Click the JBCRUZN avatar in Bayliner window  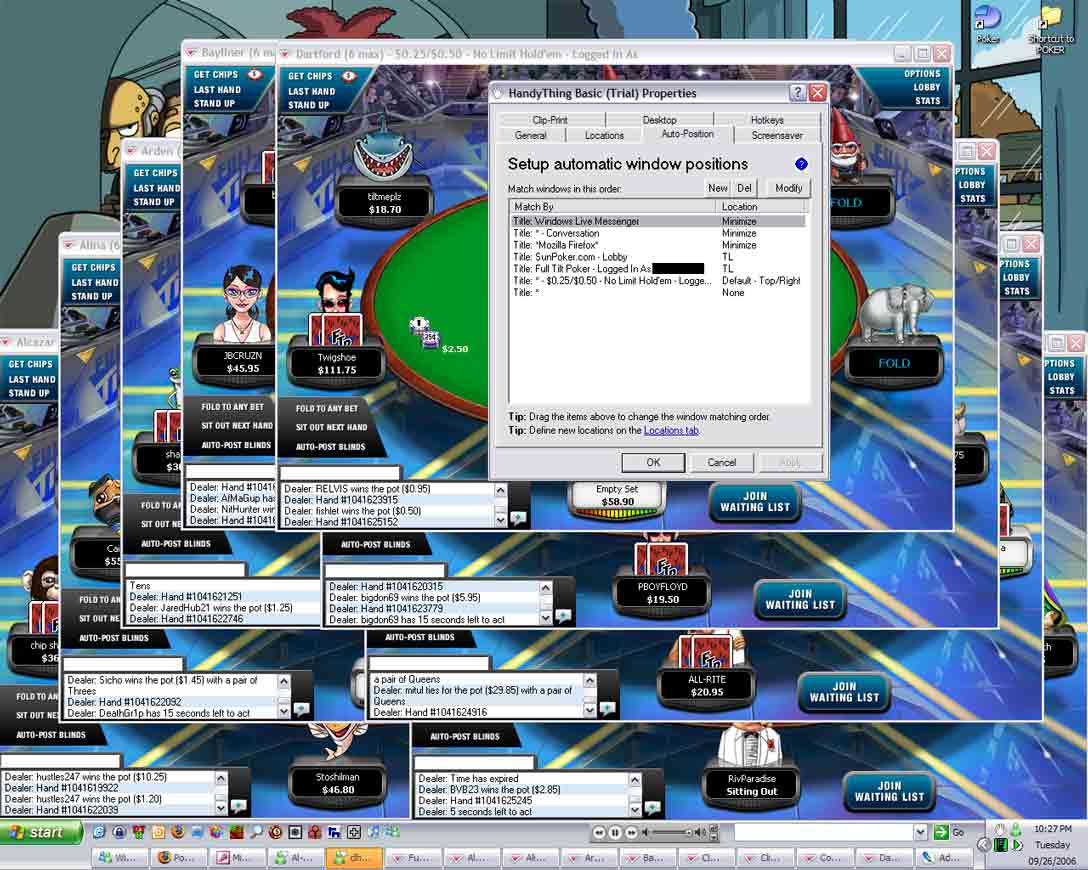coord(241,305)
